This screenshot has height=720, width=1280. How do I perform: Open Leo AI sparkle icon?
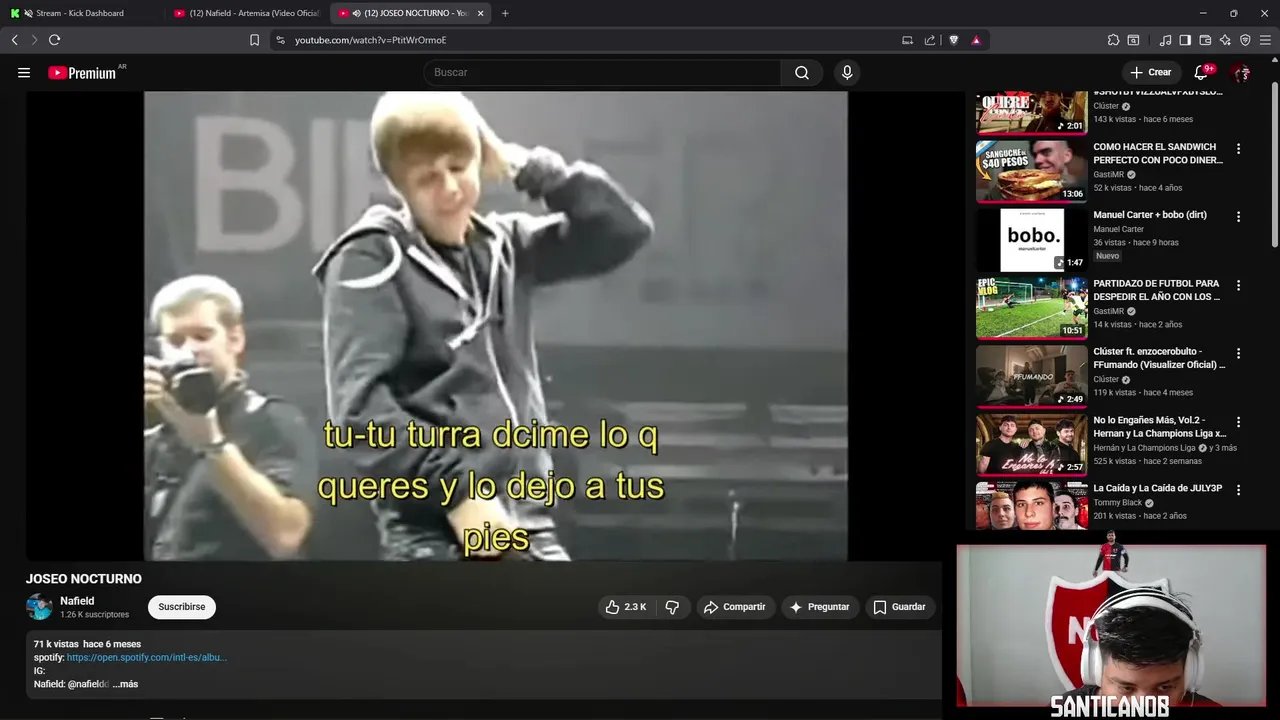tap(1225, 40)
